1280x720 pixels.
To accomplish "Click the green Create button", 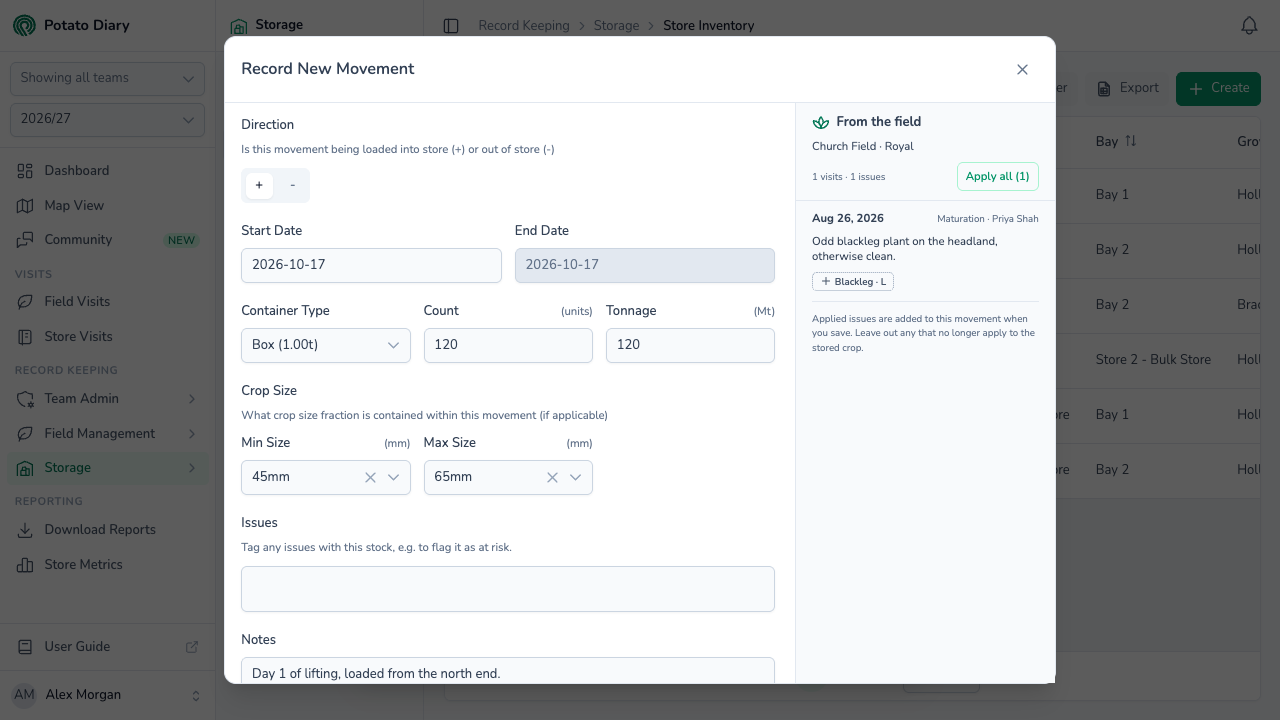I will click(x=1218, y=89).
